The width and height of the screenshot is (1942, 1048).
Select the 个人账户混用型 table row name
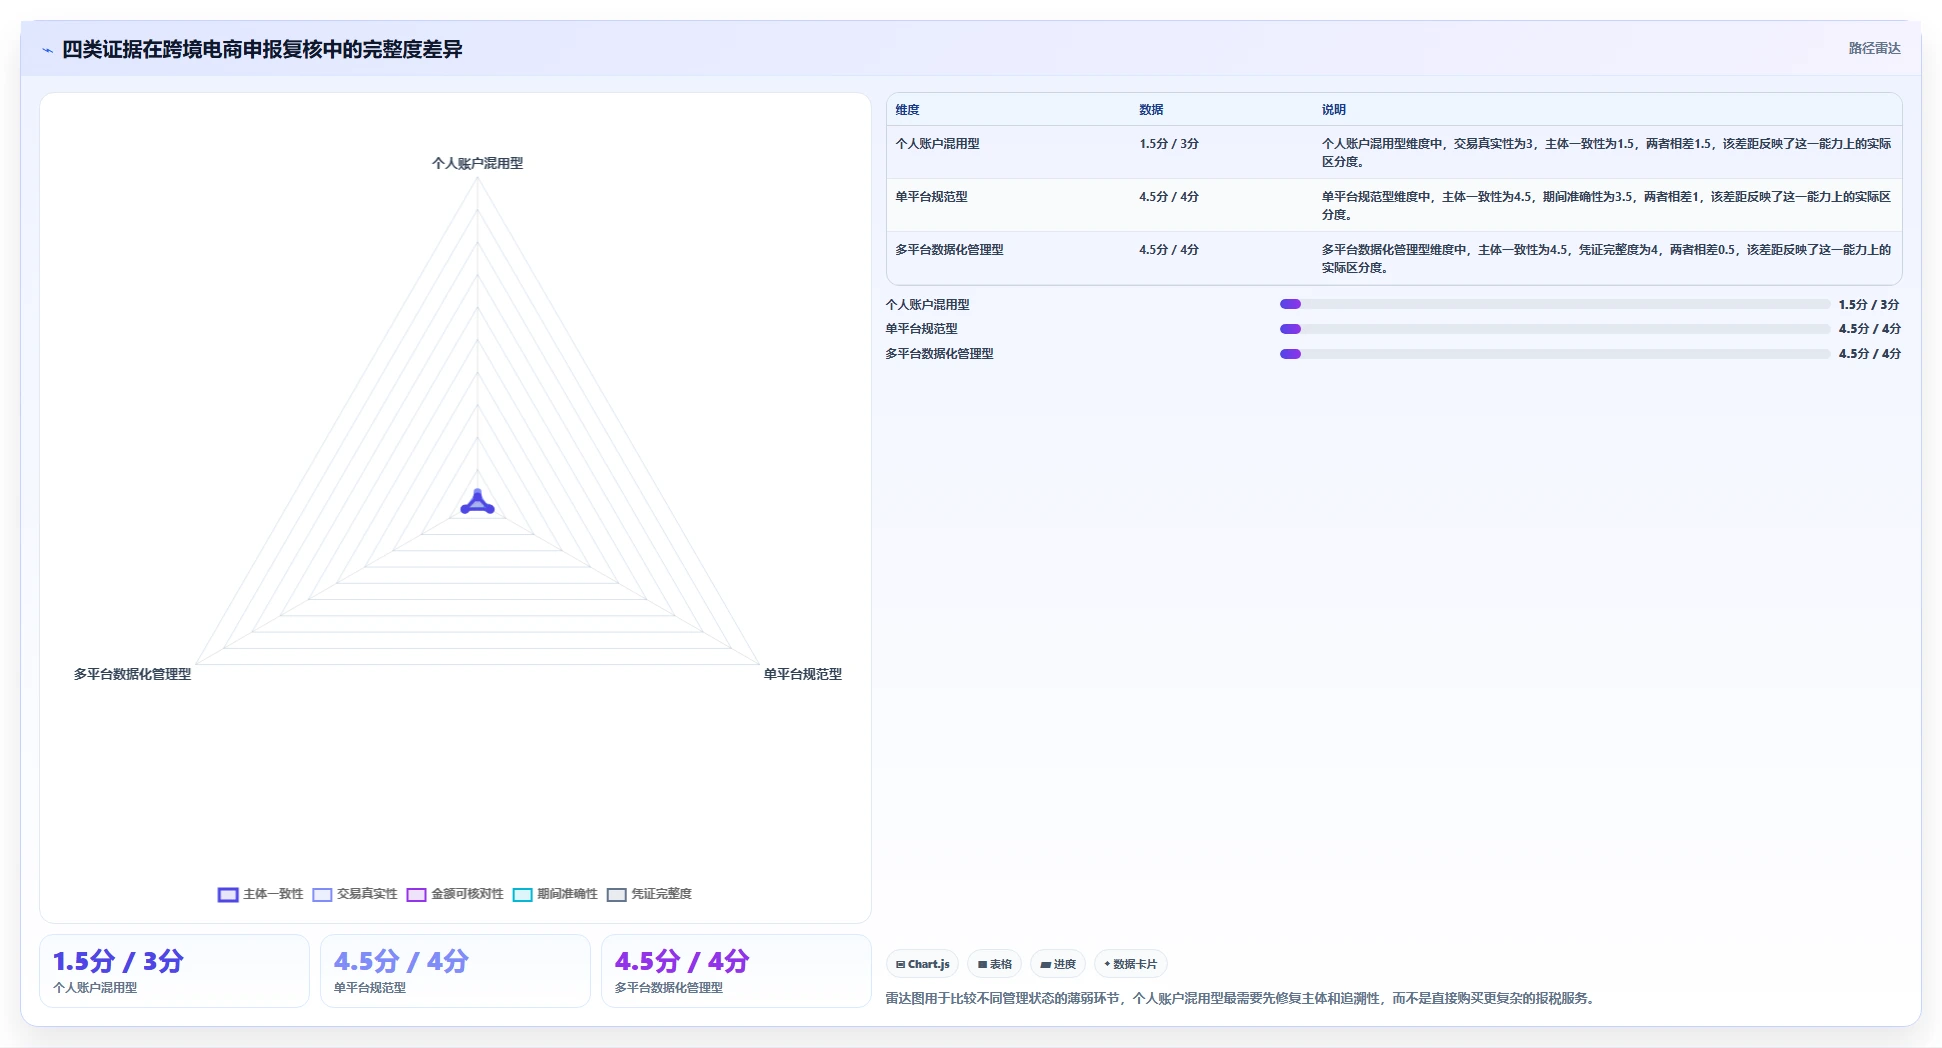(937, 144)
